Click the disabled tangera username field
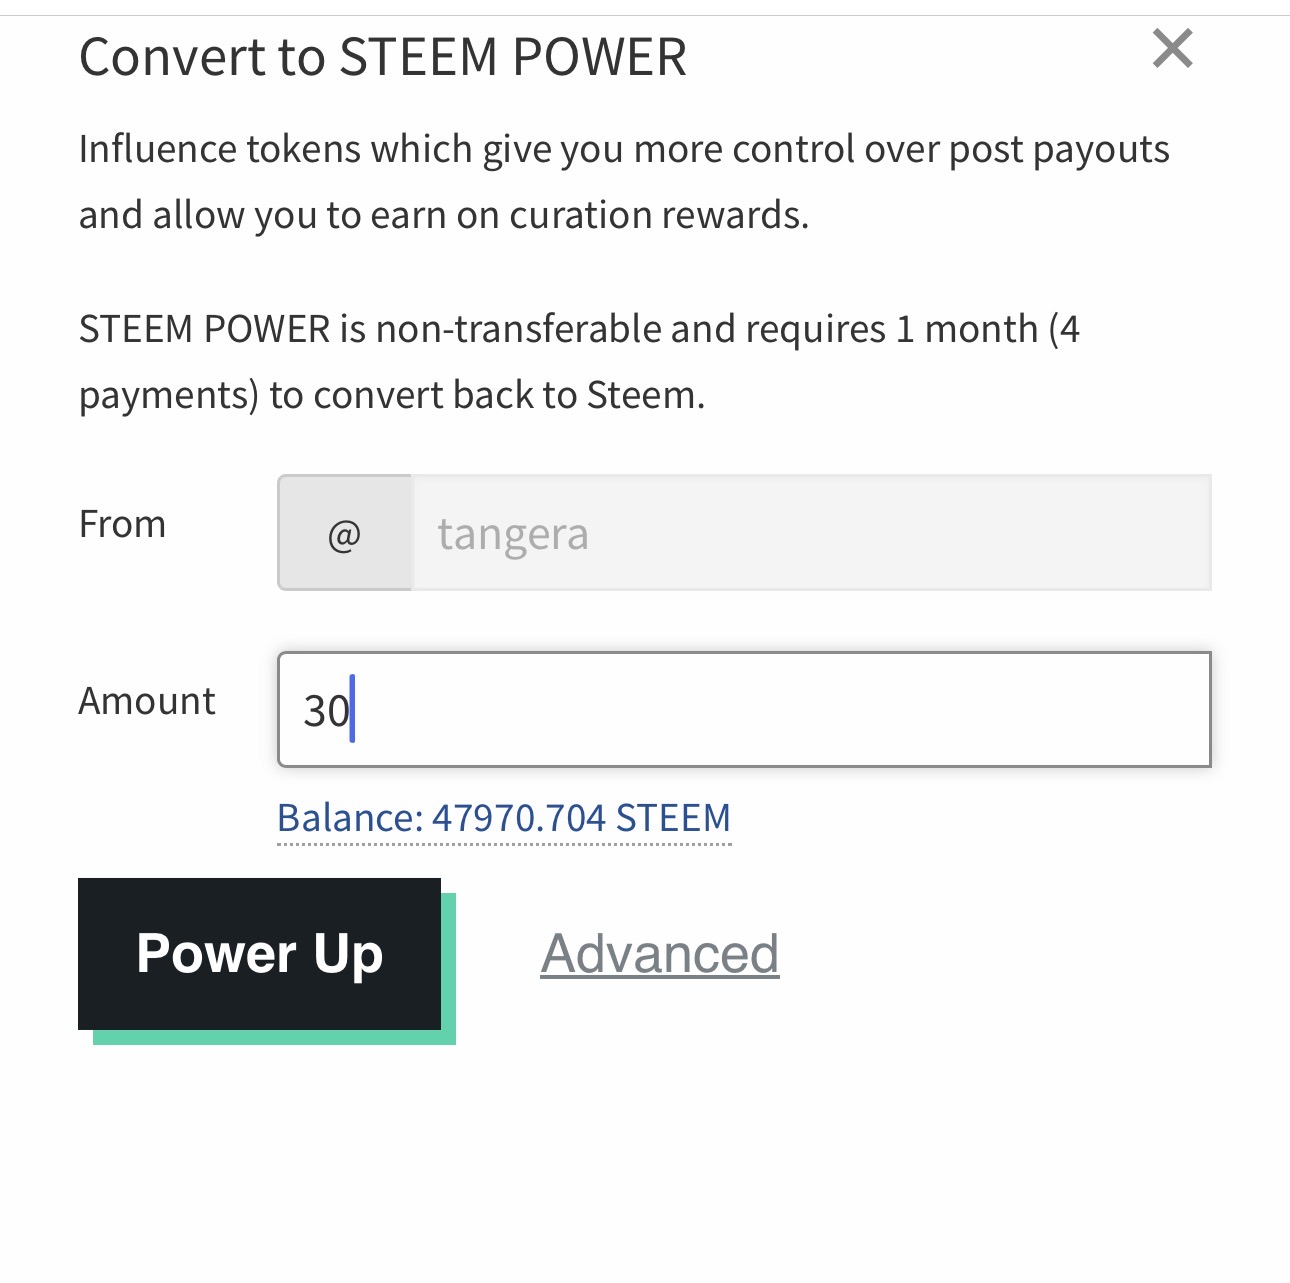The width and height of the screenshot is (1290, 1283). tap(810, 534)
